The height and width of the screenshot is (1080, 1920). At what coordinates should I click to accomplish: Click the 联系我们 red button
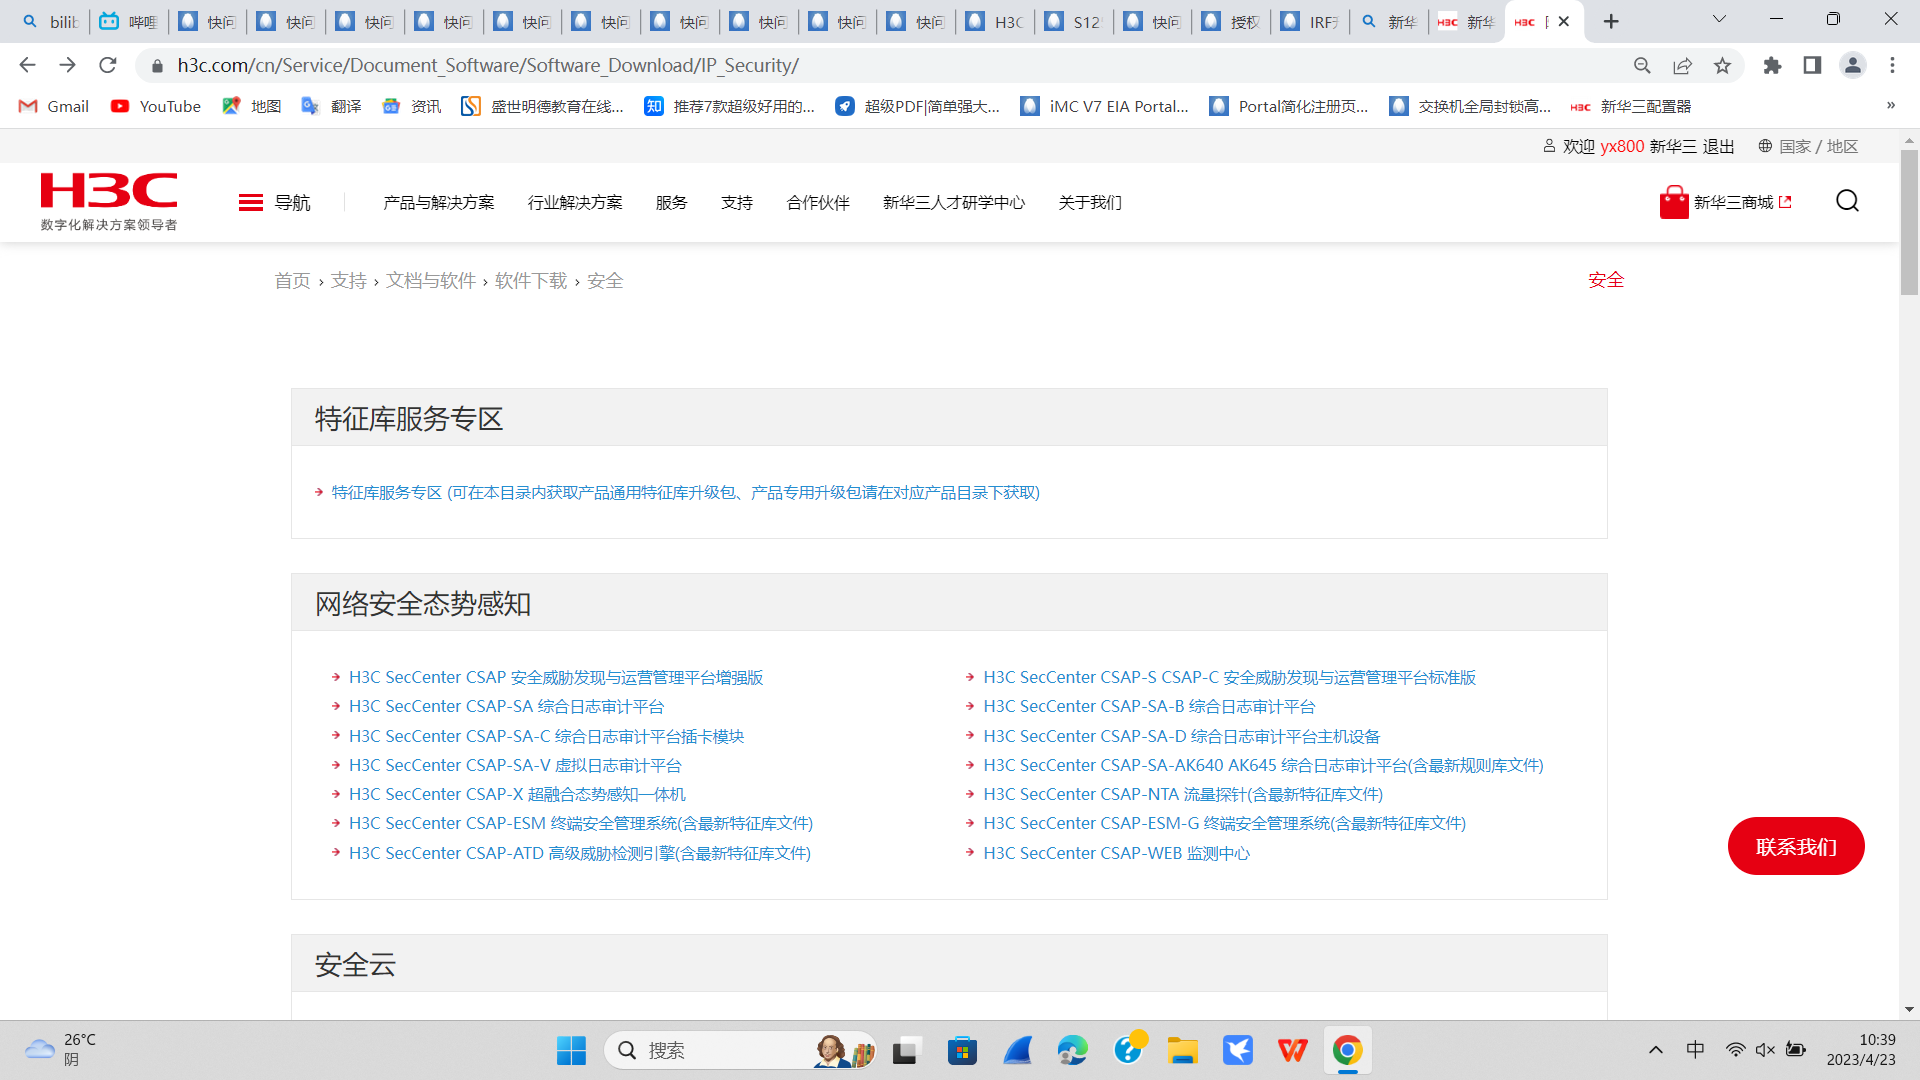point(1795,847)
